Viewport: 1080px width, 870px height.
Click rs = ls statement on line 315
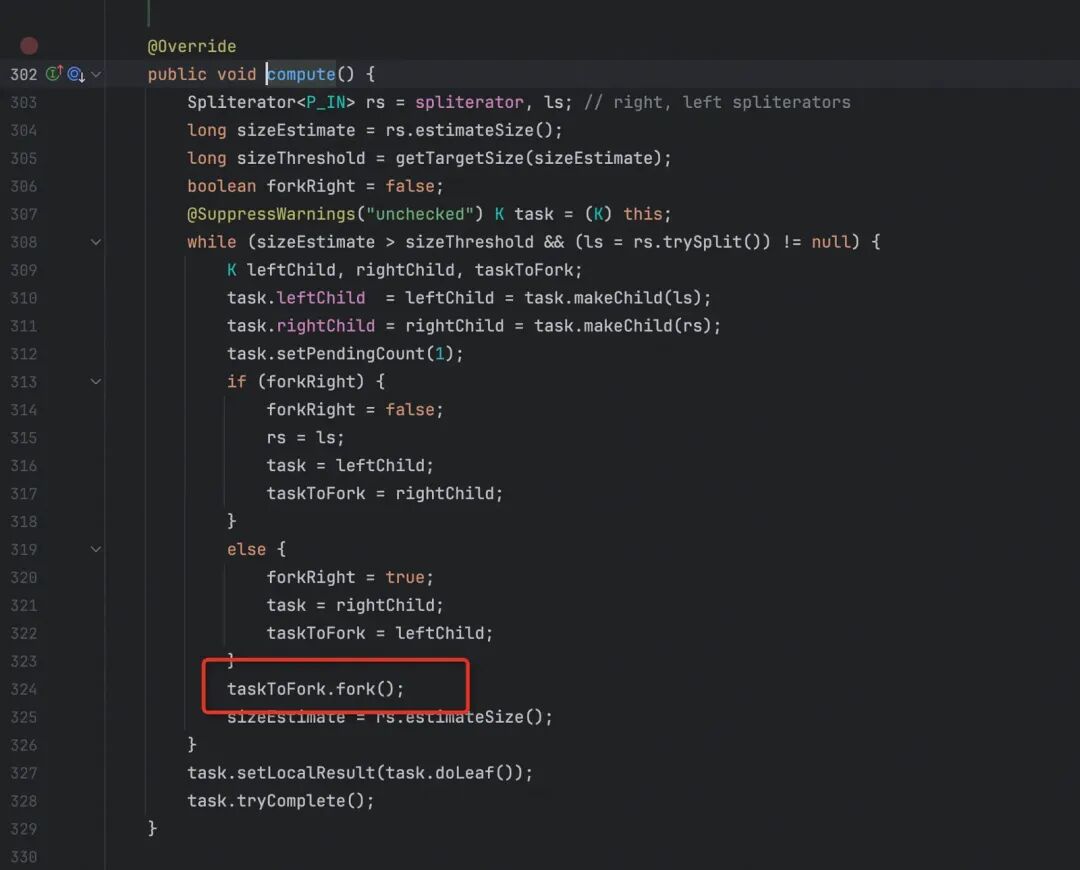tap(305, 438)
